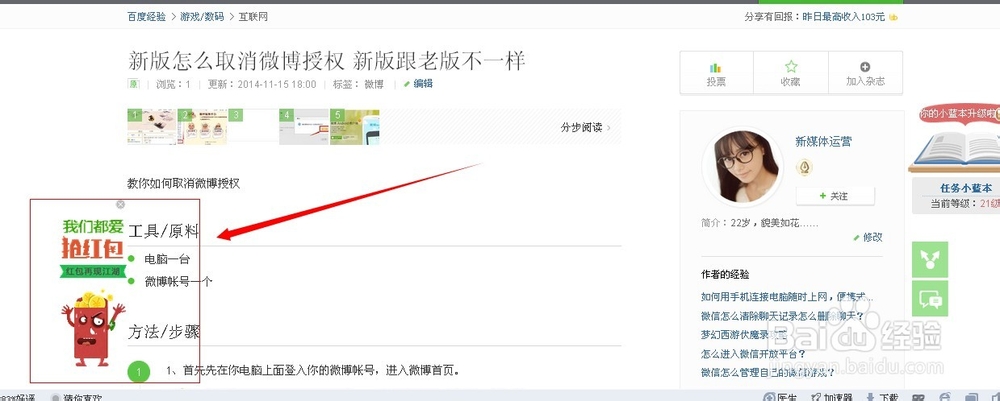Click the green step 1 number circle

coord(138,372)
